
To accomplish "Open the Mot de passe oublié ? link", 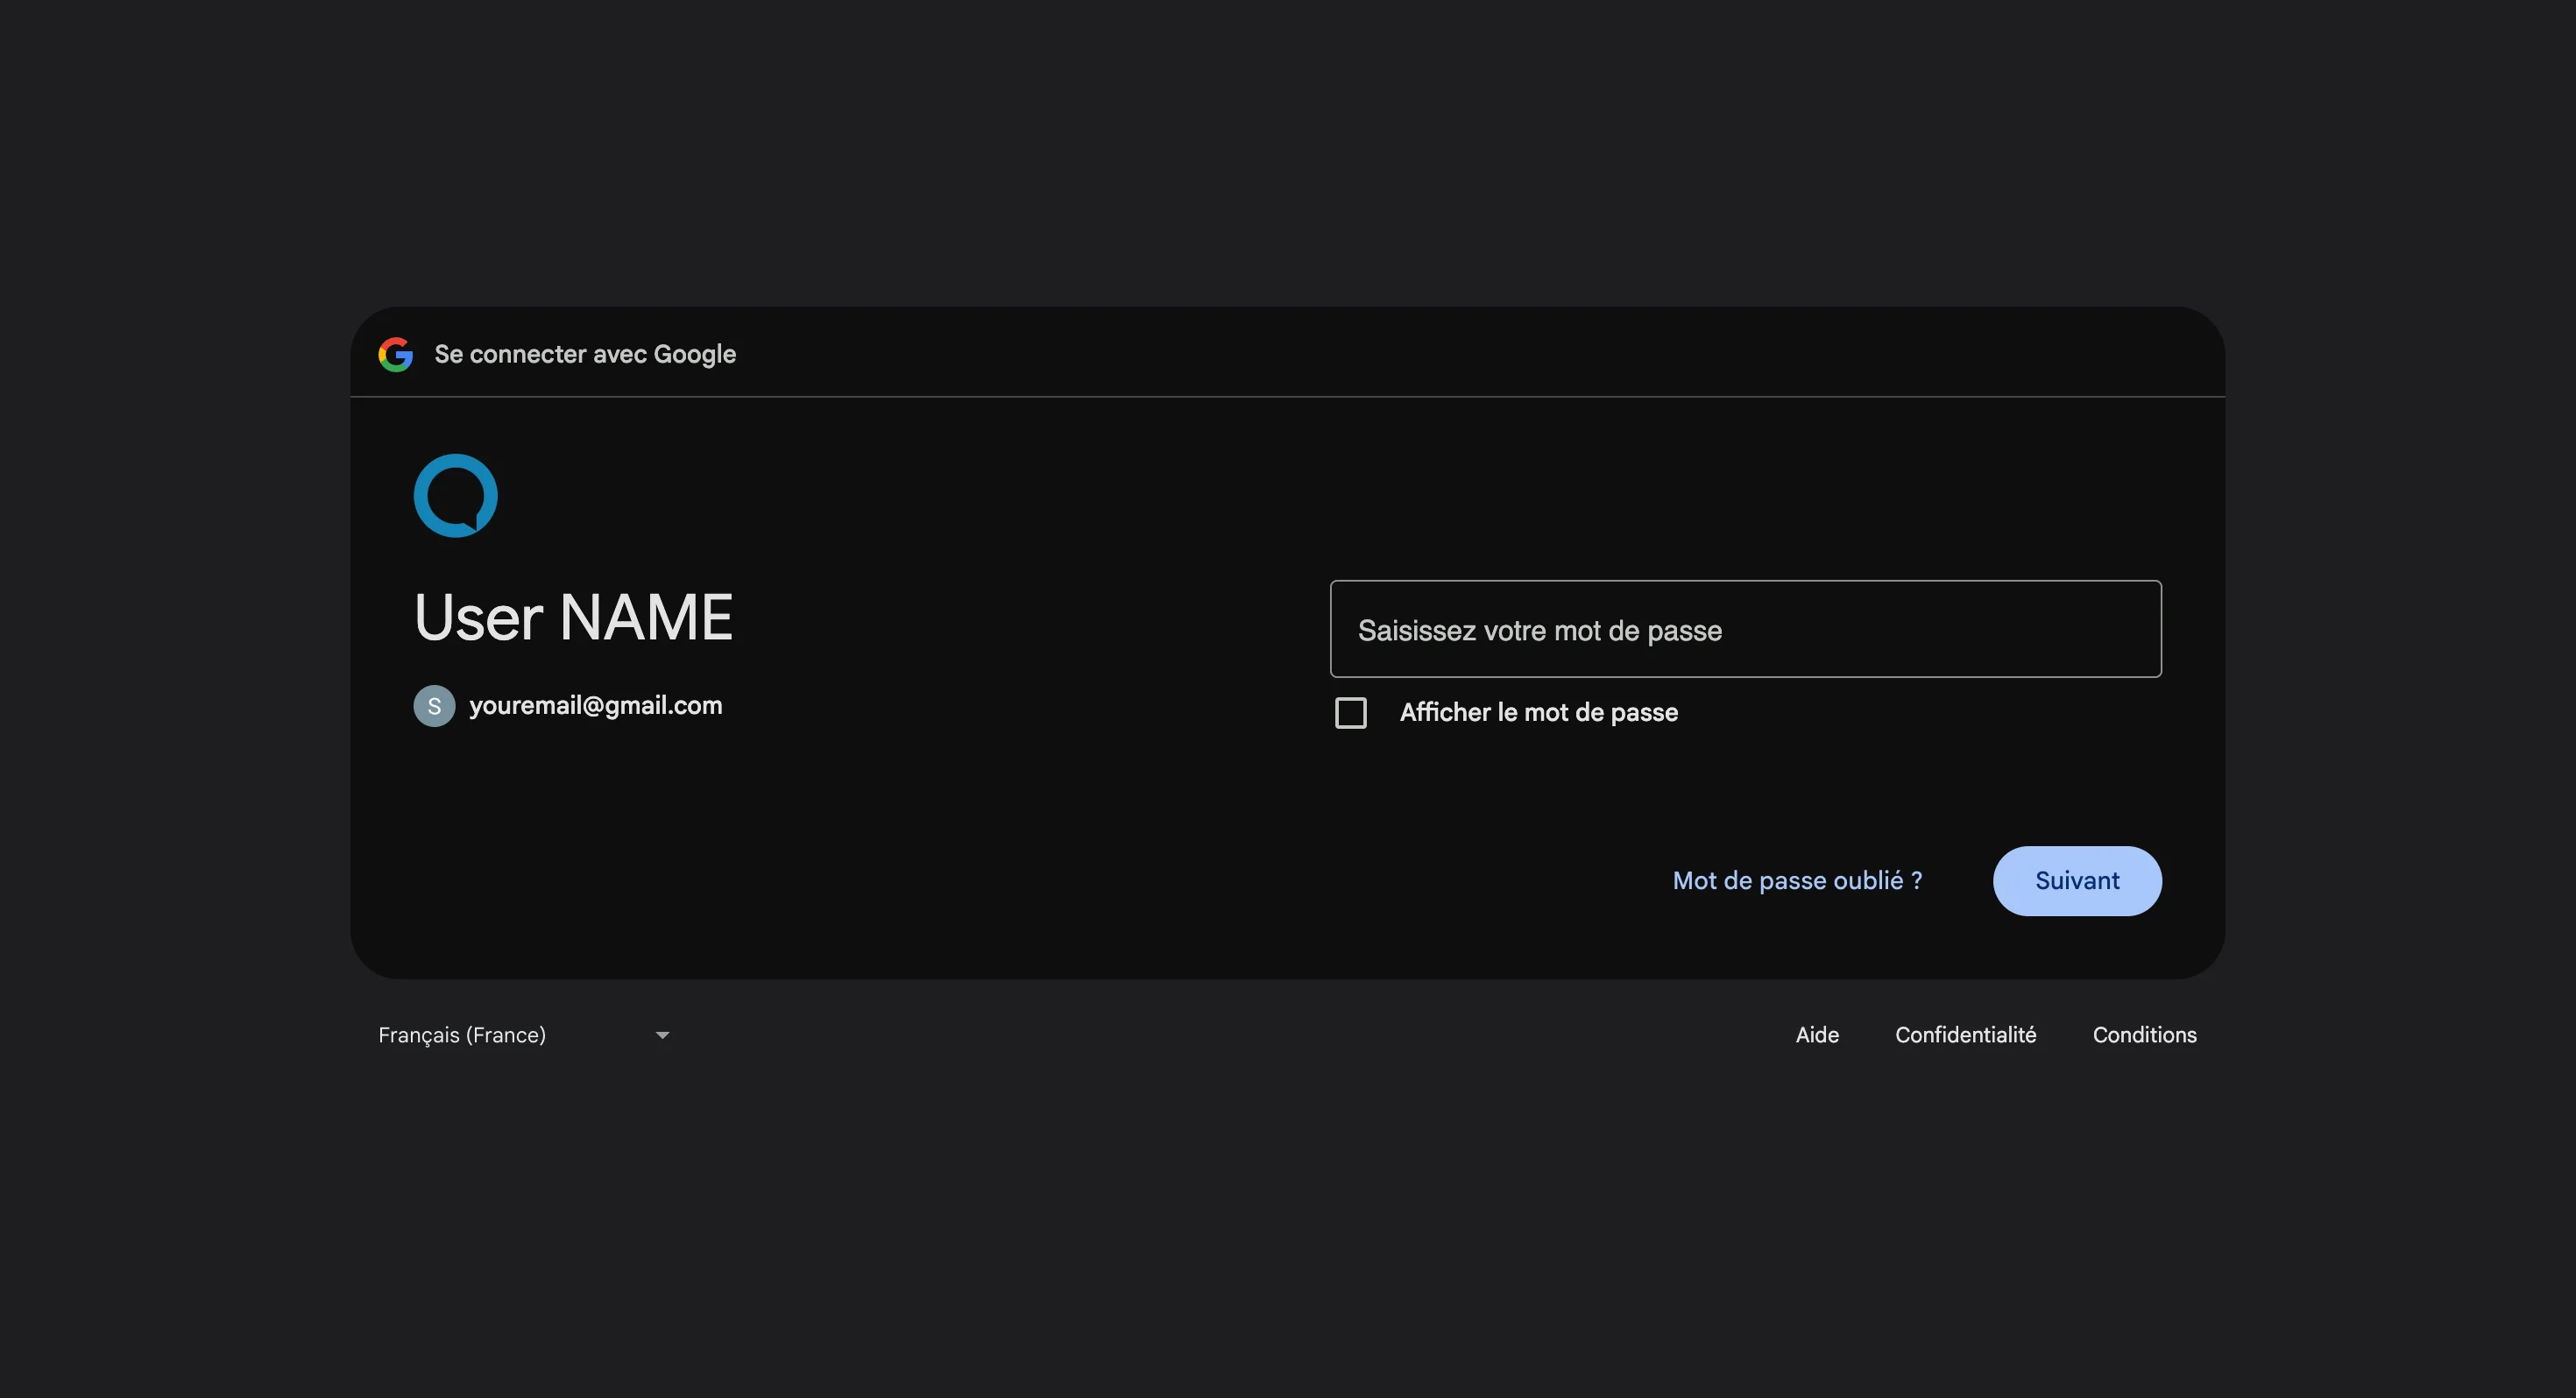I will [1797, 881].
